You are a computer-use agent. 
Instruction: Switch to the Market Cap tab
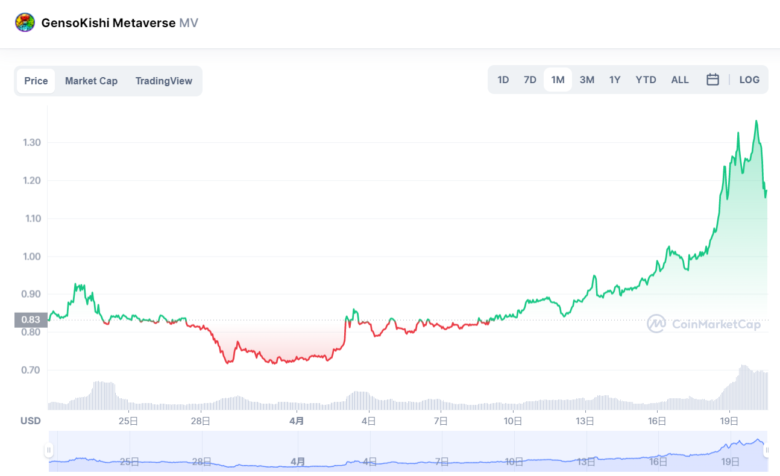pyautogui.click(x=91, y=81)
